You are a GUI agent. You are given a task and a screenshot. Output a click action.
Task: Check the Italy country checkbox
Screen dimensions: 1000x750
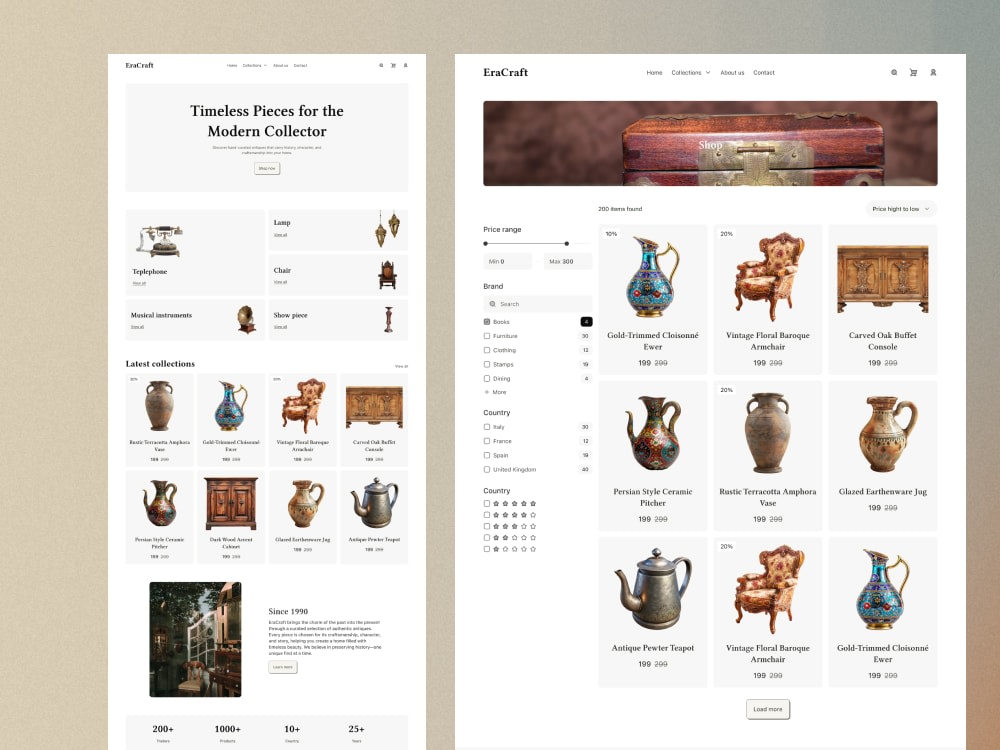tap(487, 427)
